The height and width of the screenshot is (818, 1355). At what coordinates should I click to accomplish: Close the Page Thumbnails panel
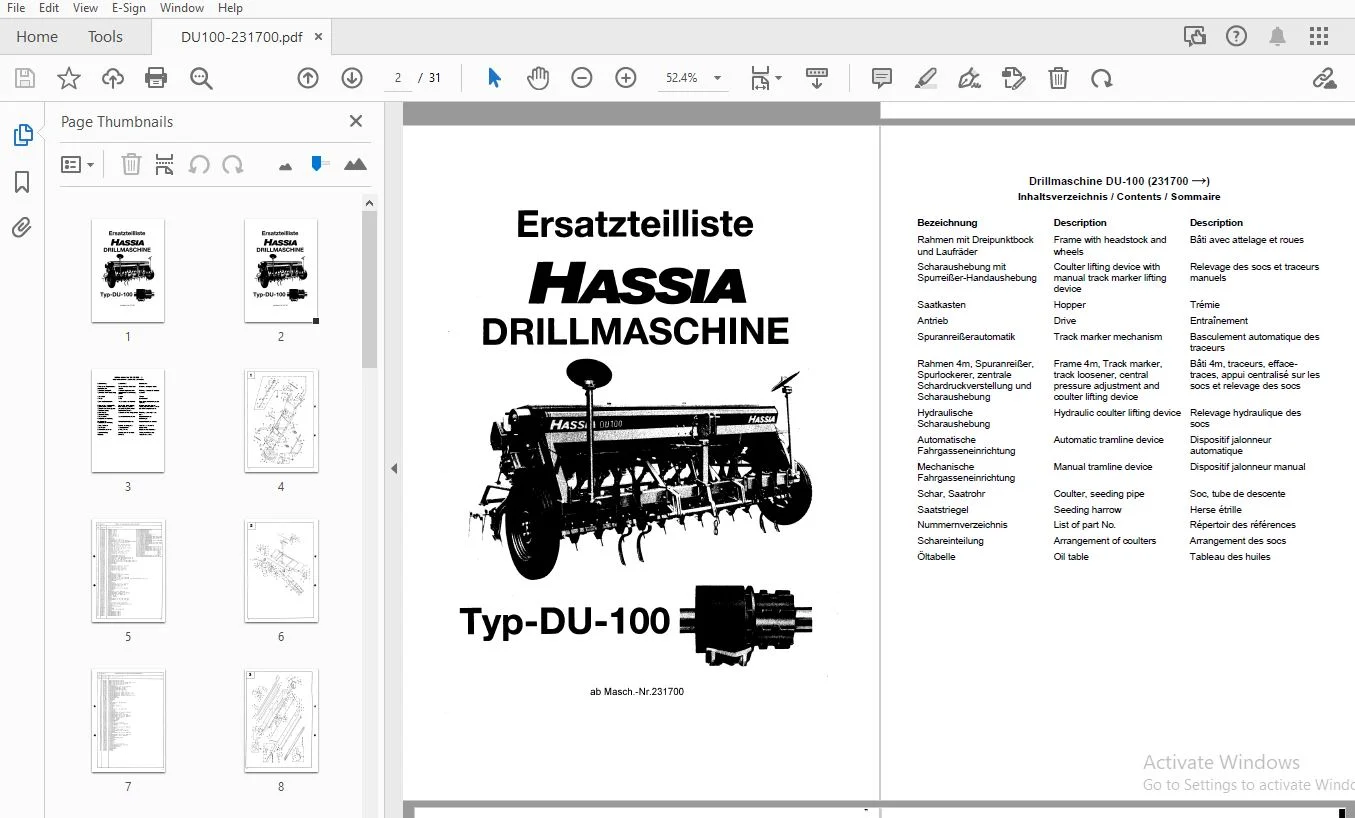[355, 121]
